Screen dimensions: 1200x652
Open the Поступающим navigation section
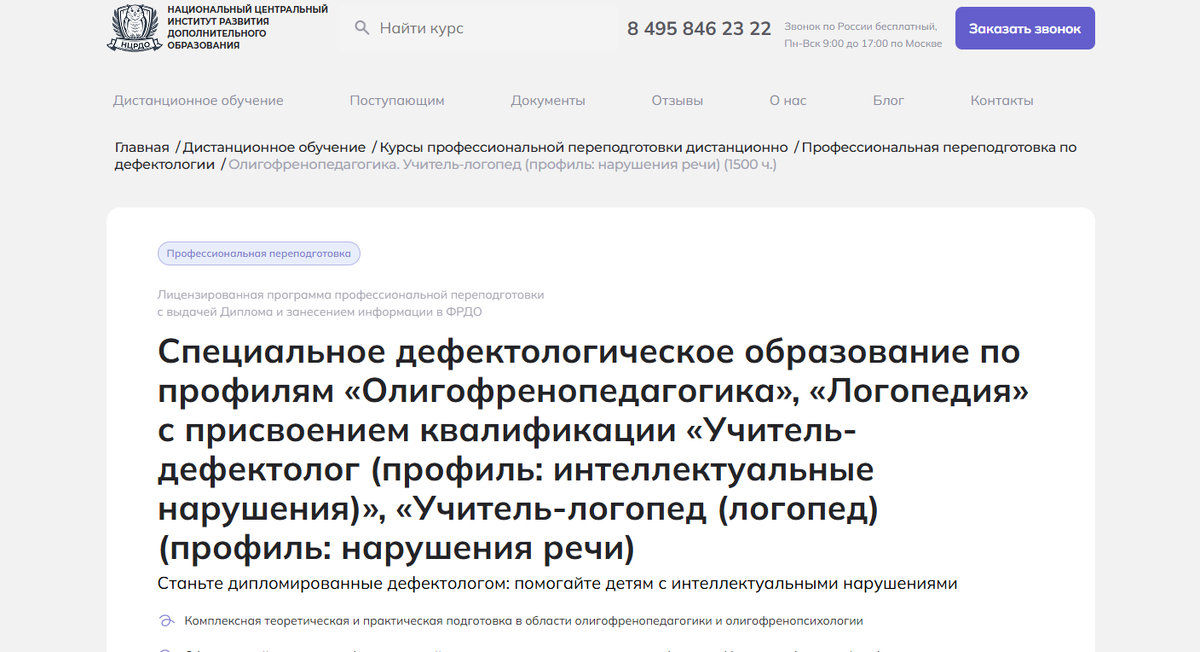pos(397,100)
